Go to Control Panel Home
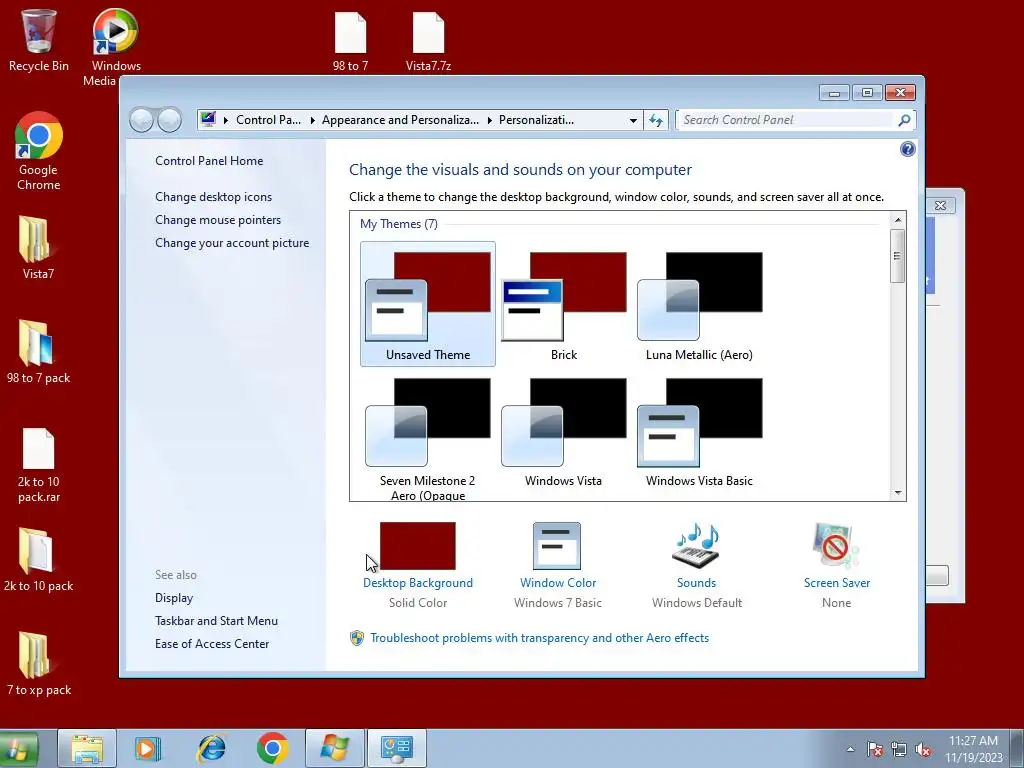1024x768 pixels. click(209, 161)
